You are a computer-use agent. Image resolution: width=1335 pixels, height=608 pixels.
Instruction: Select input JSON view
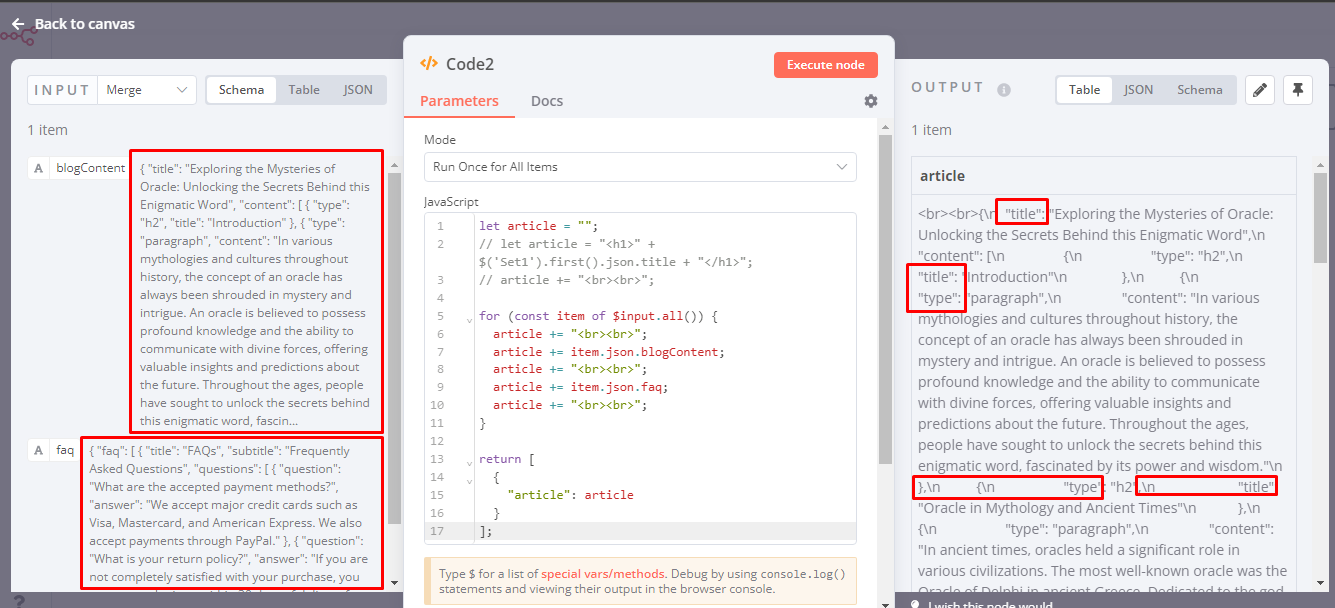pos(358,90)
